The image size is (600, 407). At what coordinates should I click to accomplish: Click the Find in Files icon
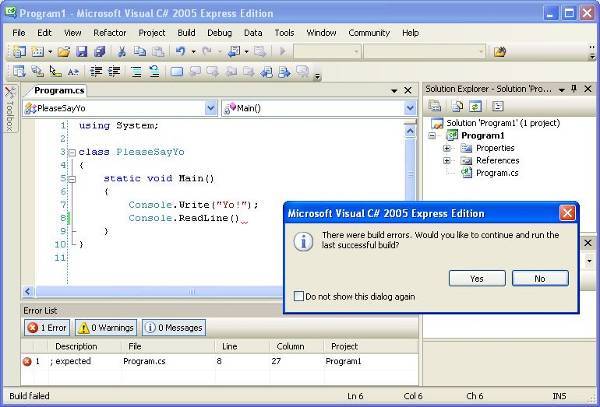pos(500,51)
